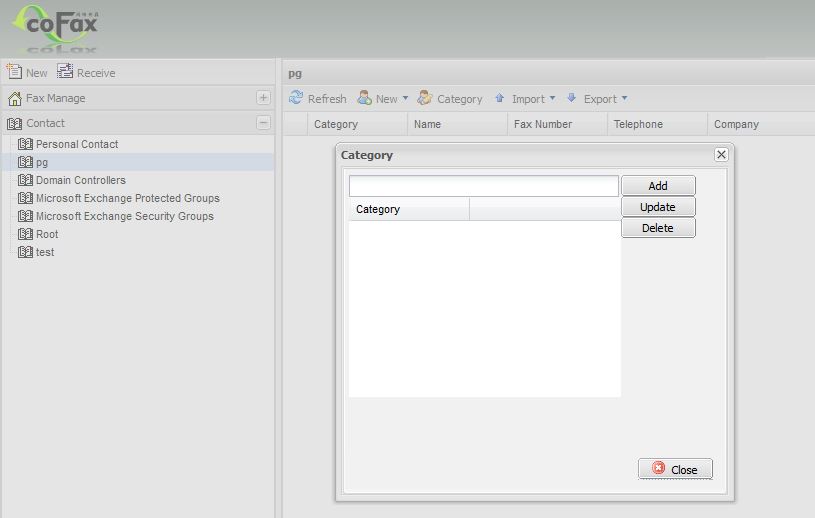Image resolution: width=815 pixels, height=518 pixels.
Task: Click the New fax icon in sidebar toolbar
Action: click(x=14, y=72)
